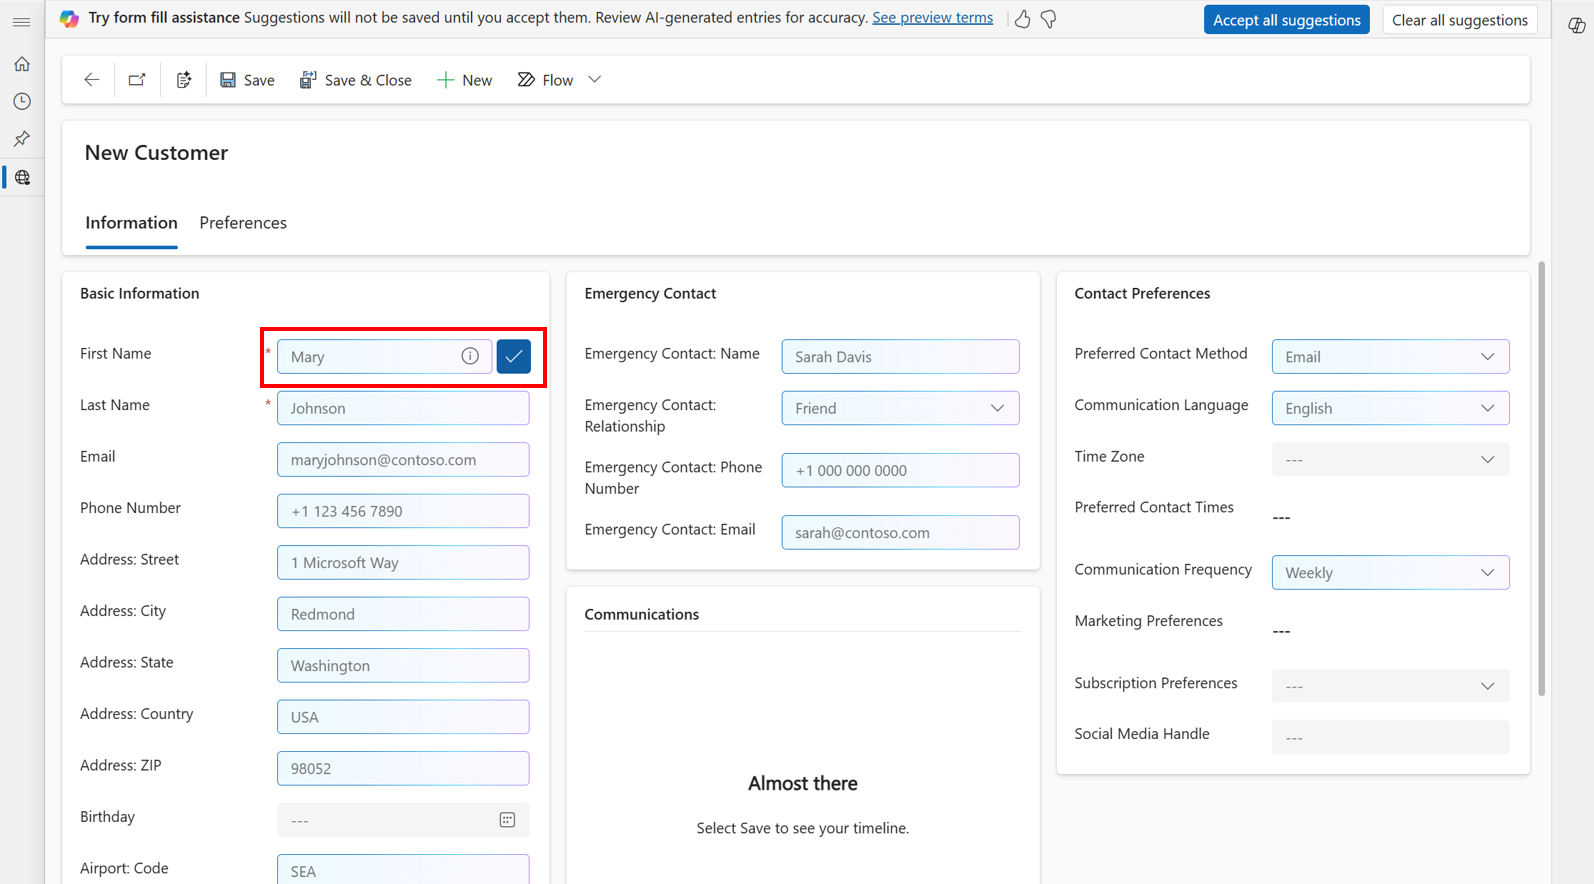Open Recent items clock icon
The height and width of the screenshot is (884, 1594).
[22, 101]
